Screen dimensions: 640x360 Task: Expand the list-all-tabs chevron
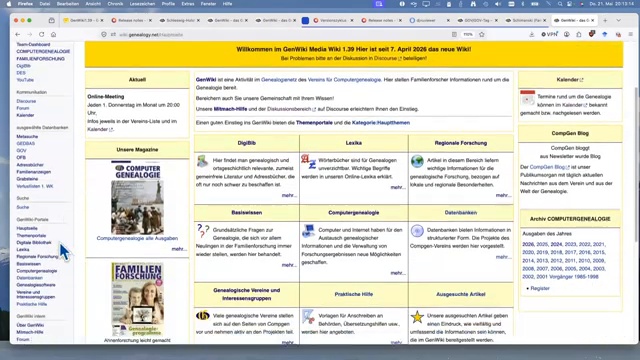coord(619,20)
